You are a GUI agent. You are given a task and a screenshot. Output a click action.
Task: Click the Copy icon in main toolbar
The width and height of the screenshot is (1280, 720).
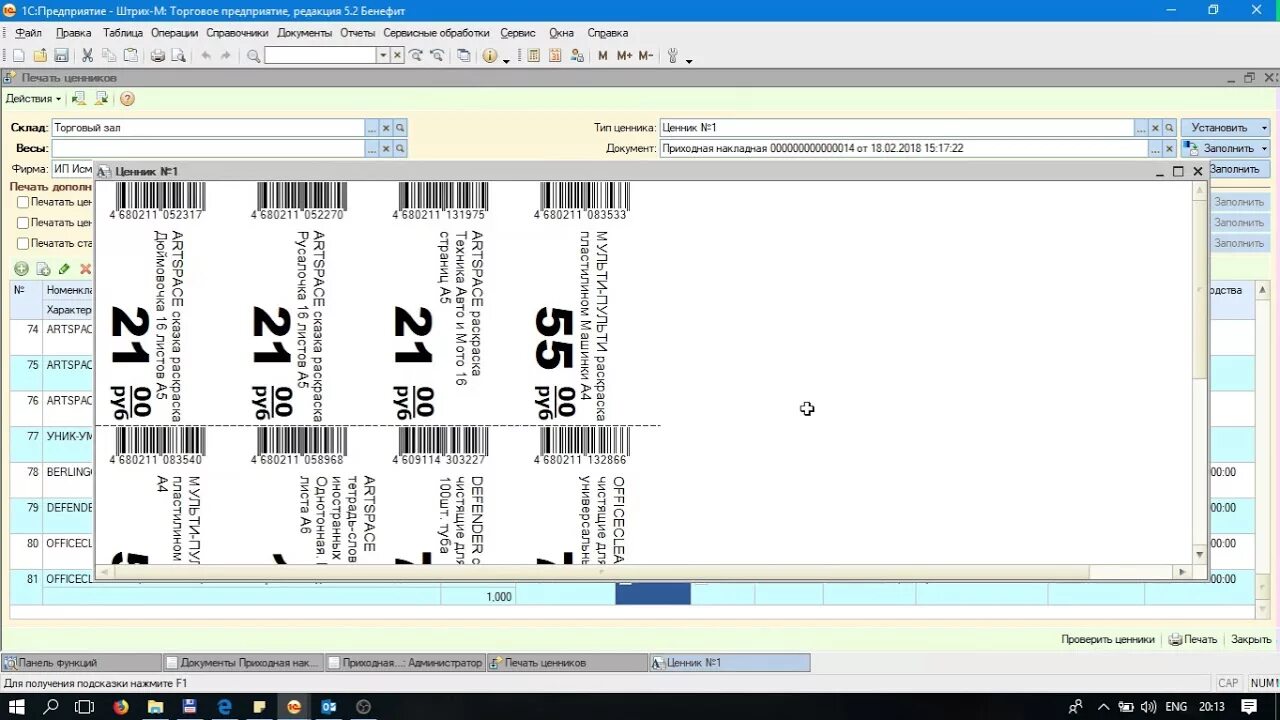tap(108, 56)
